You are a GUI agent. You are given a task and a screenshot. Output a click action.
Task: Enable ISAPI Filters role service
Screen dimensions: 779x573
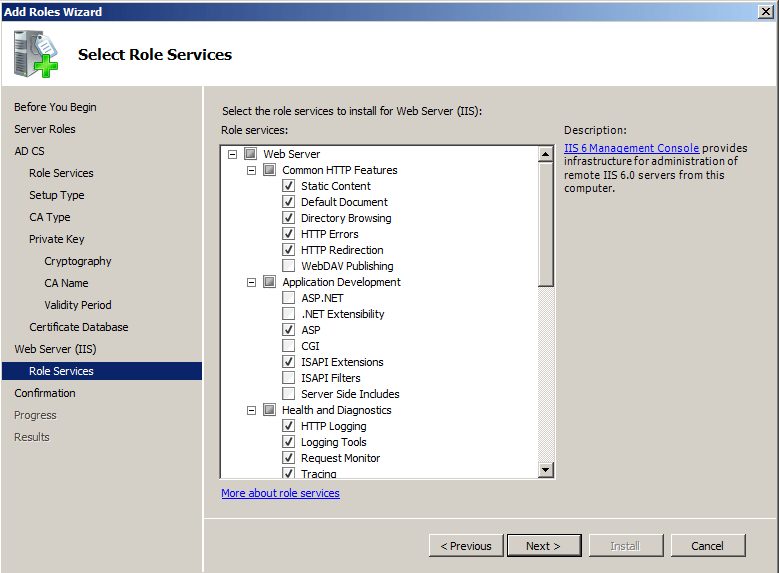click(x=289, y=378)
